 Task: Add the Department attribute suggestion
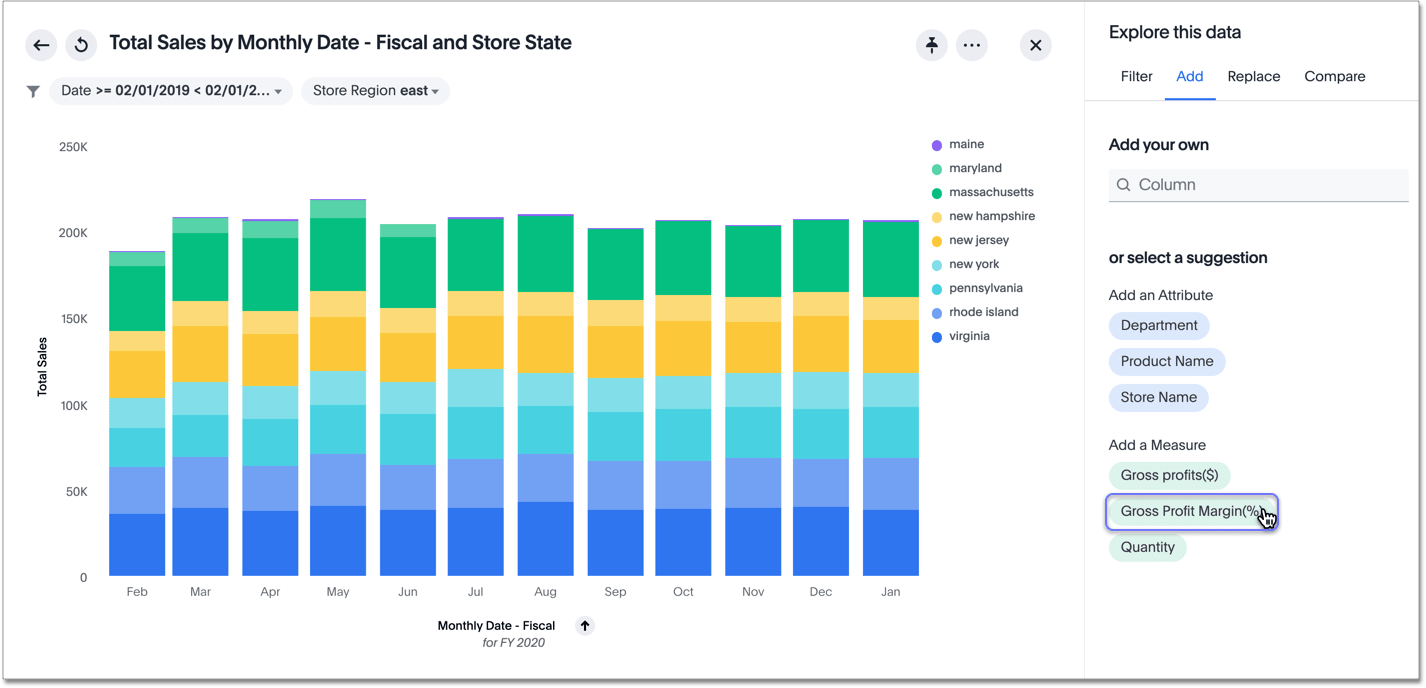pyautogui.click(x=1158, y=326)
